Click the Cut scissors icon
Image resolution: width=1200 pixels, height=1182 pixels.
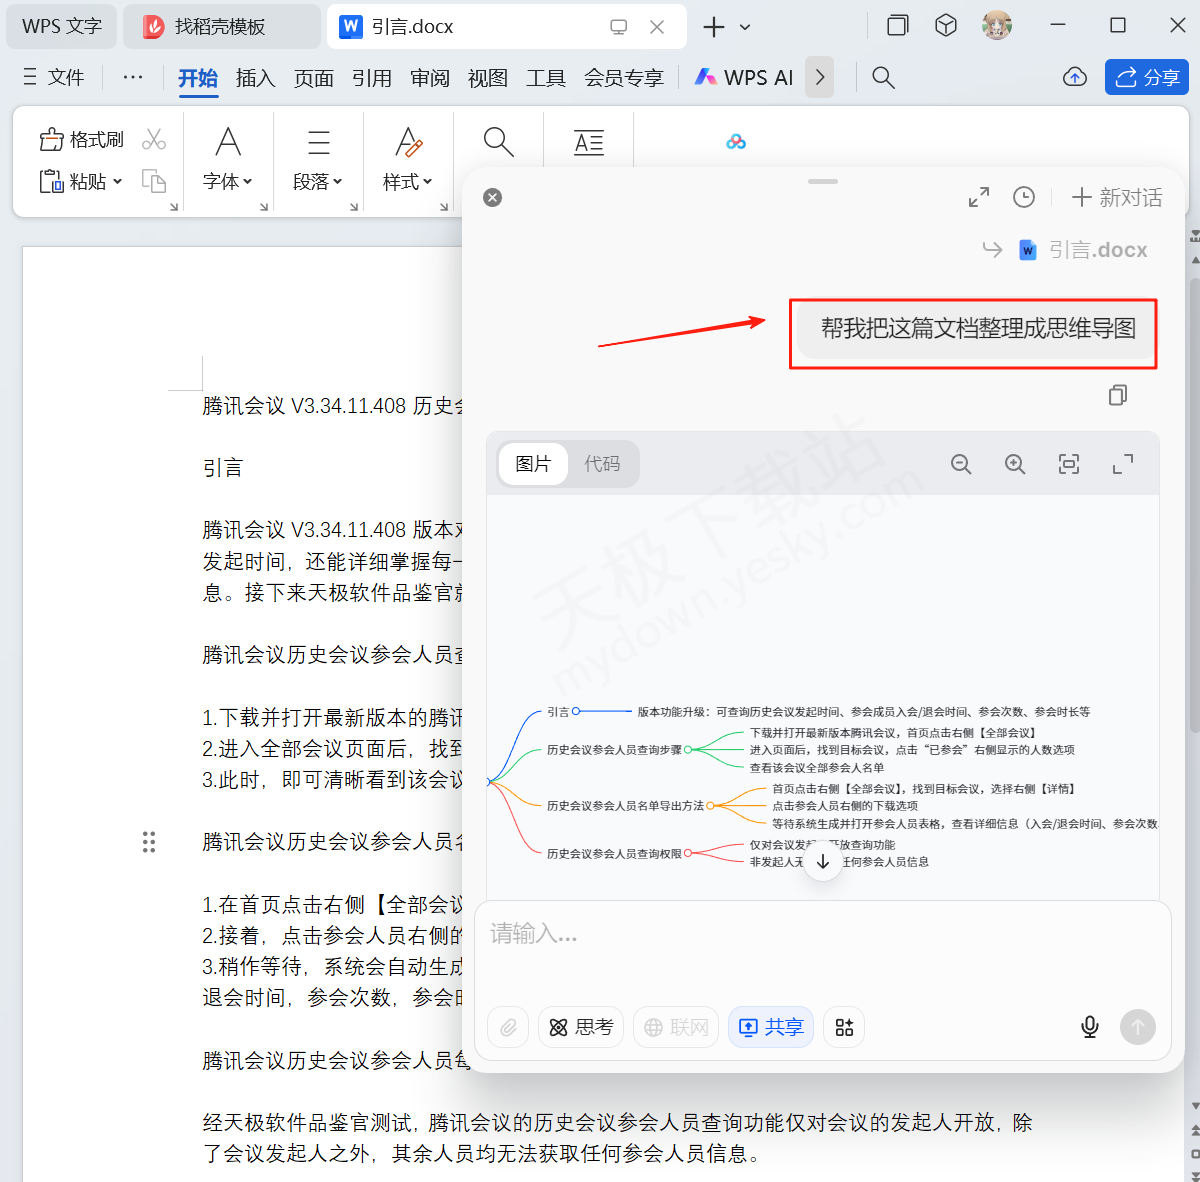[x=154, y=139]
